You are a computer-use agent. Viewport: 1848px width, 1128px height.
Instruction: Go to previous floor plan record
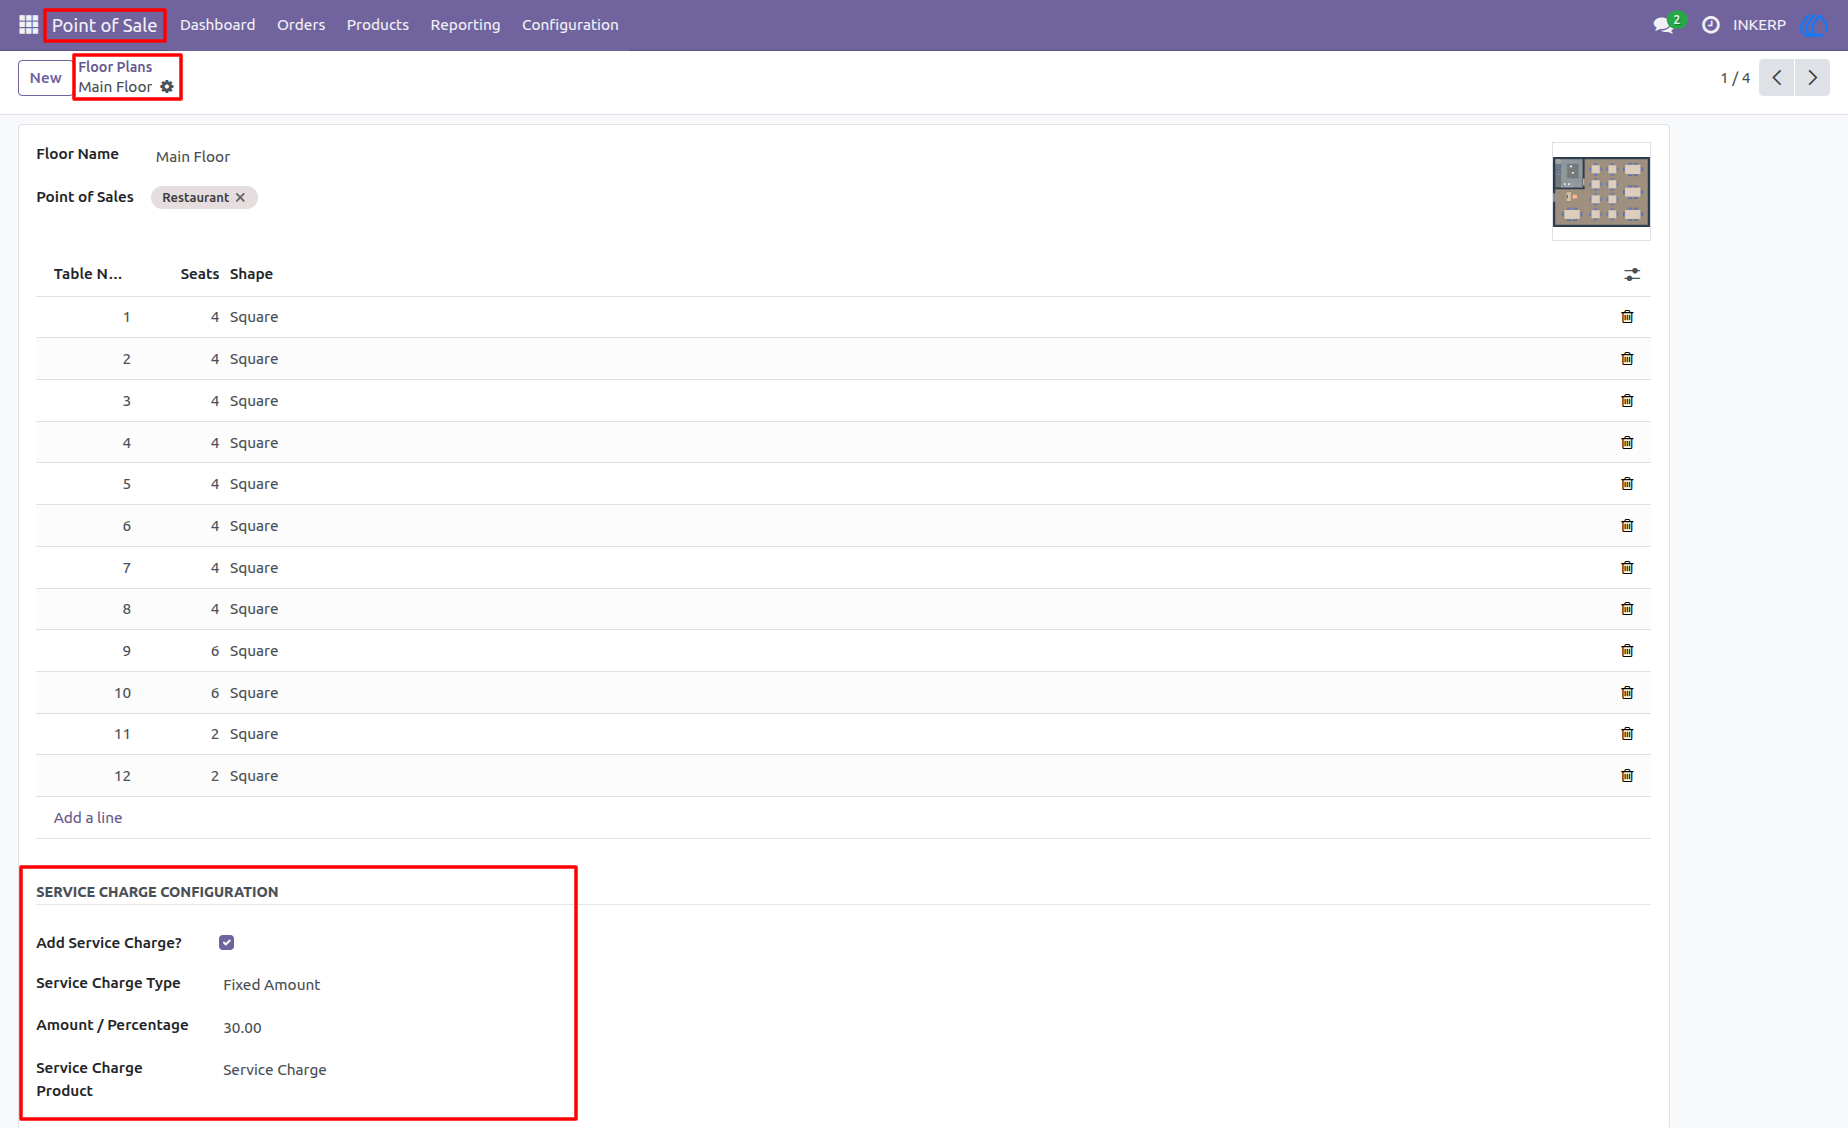[1777, 77]
